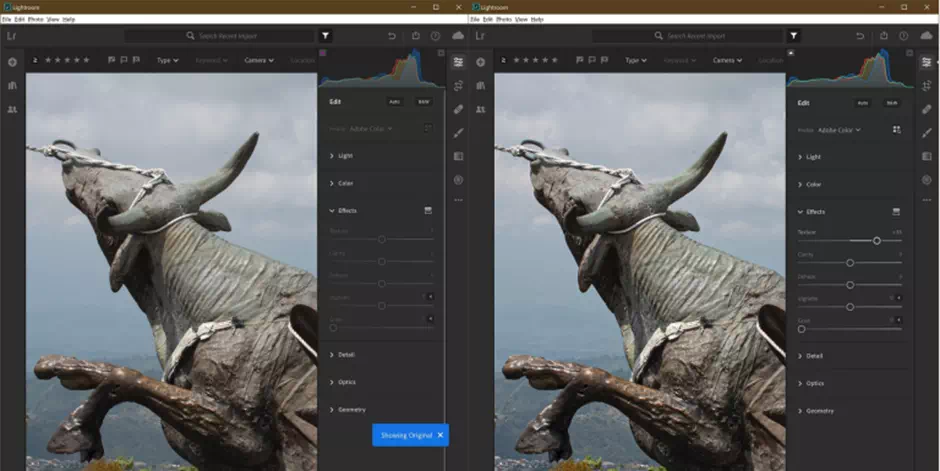
Task: Select the Healing Brush in left window
Action: (x=459, y=110)
